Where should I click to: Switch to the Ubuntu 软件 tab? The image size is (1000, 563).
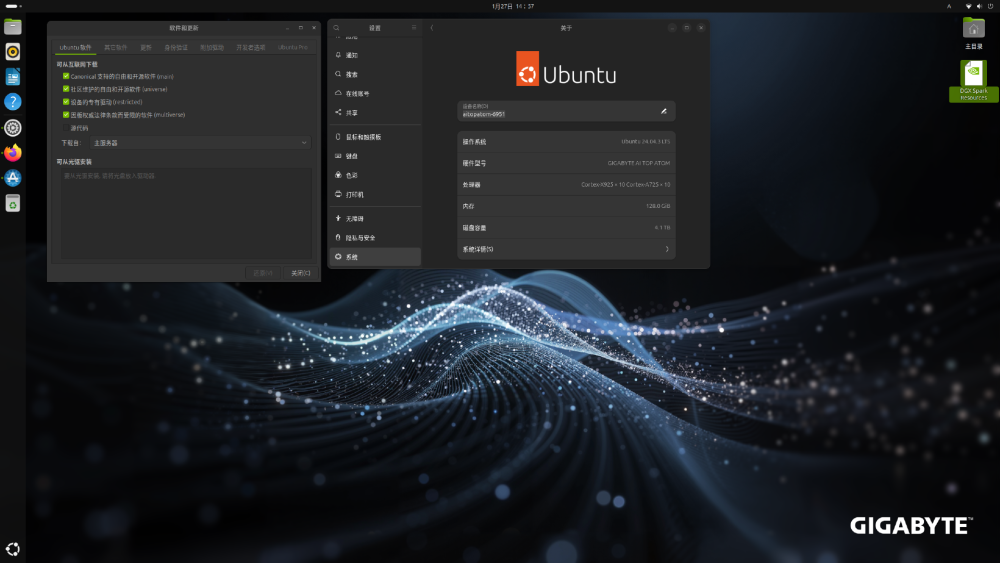[x=75, y=47]
